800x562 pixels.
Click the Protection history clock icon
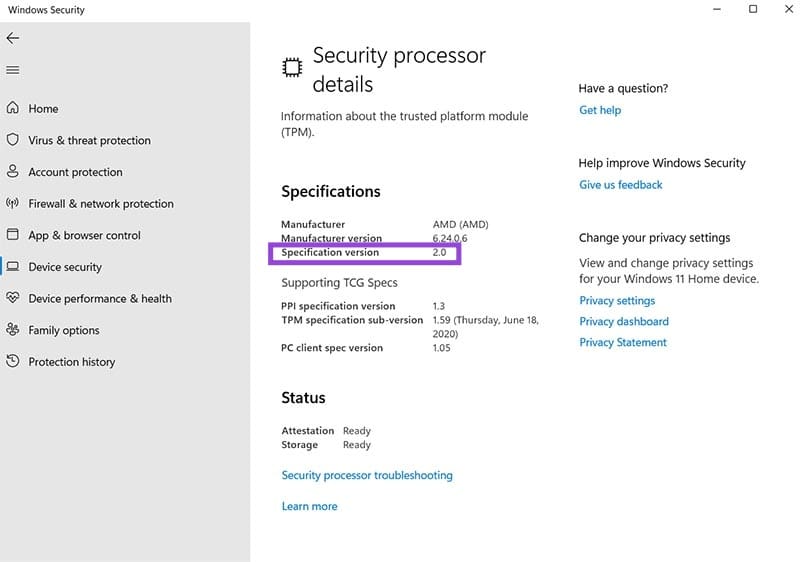[13, 362]
